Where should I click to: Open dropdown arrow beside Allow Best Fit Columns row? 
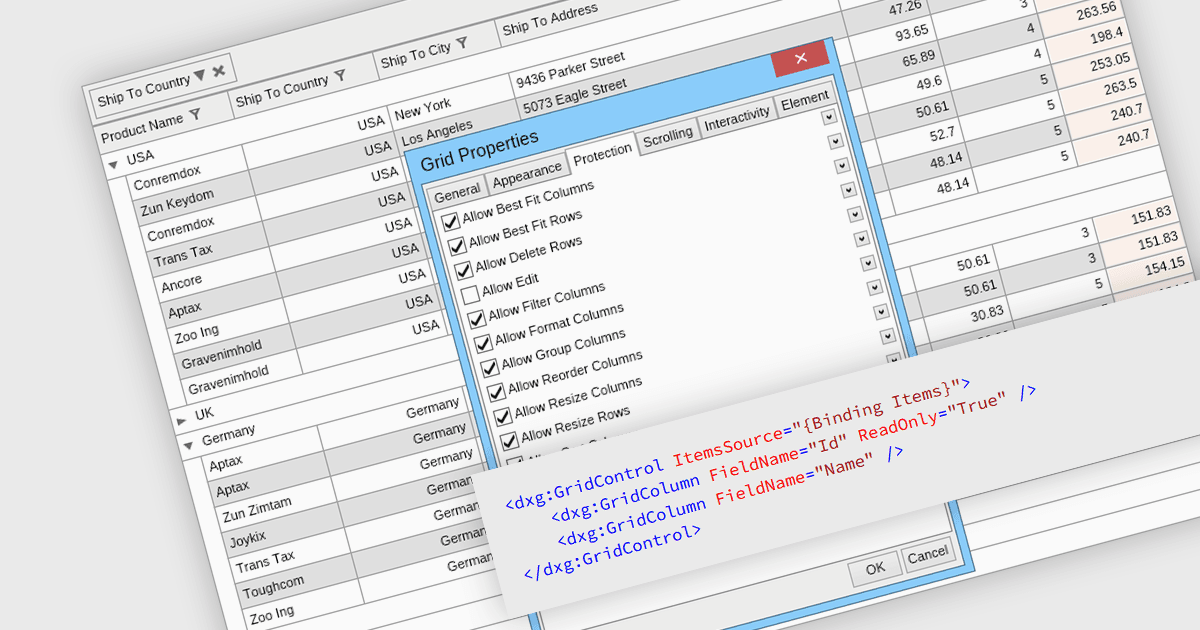829,117
